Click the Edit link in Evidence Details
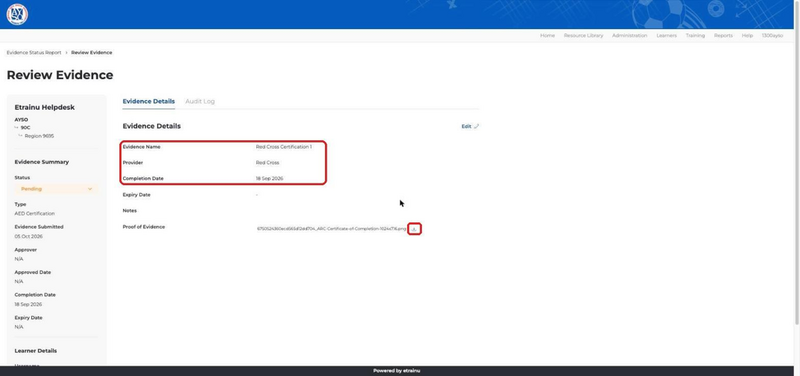 coord(466,127)
